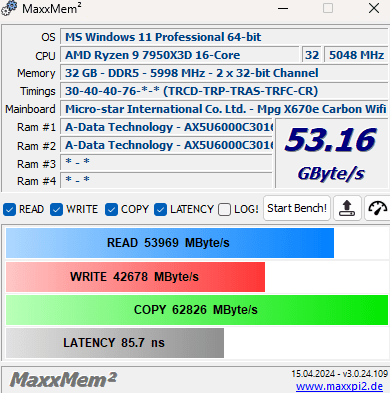Click the READ 53969 MByte/s bar
This screenshot has width=390, height=393.
click(x=170, y=243)
